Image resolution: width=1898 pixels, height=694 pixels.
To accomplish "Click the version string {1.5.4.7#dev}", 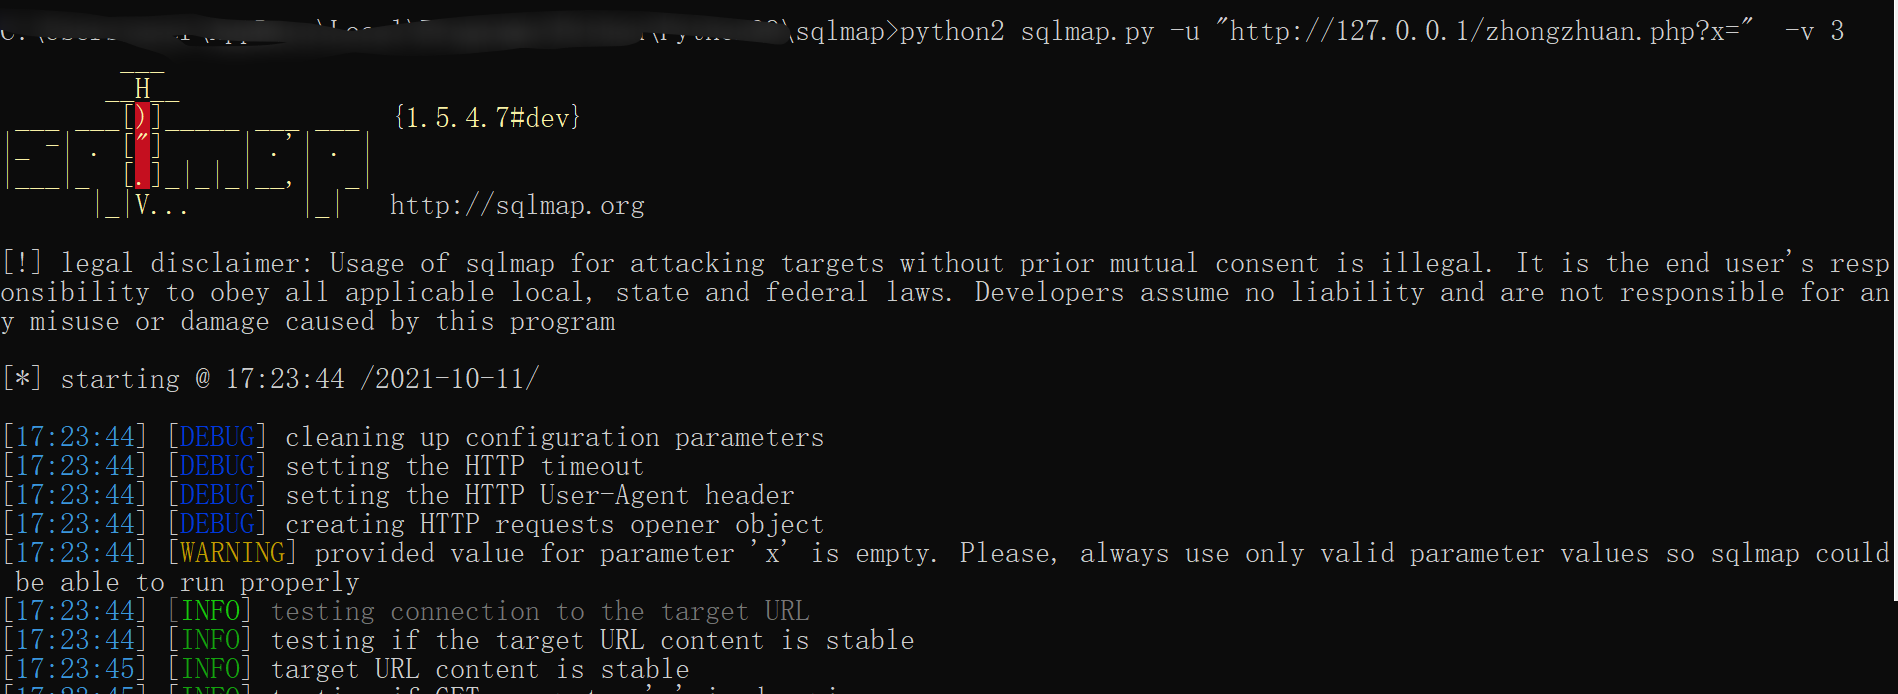I will click(x=487, y=118).
